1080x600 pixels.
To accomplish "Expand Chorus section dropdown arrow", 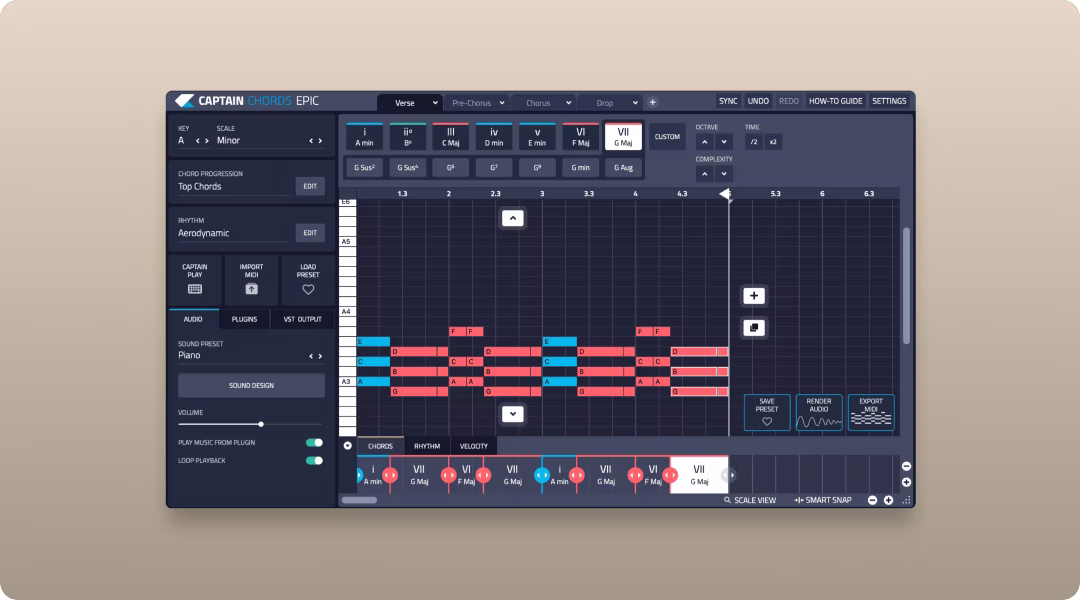I will coord(568,103).
